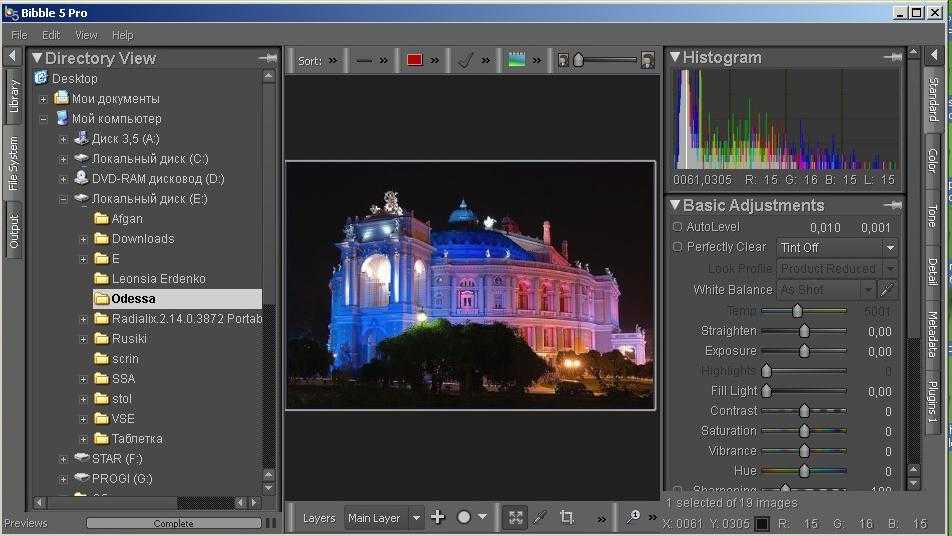Click the Saturation slider handle
This screenshot has height=536, width=952.
pos(804,431)
